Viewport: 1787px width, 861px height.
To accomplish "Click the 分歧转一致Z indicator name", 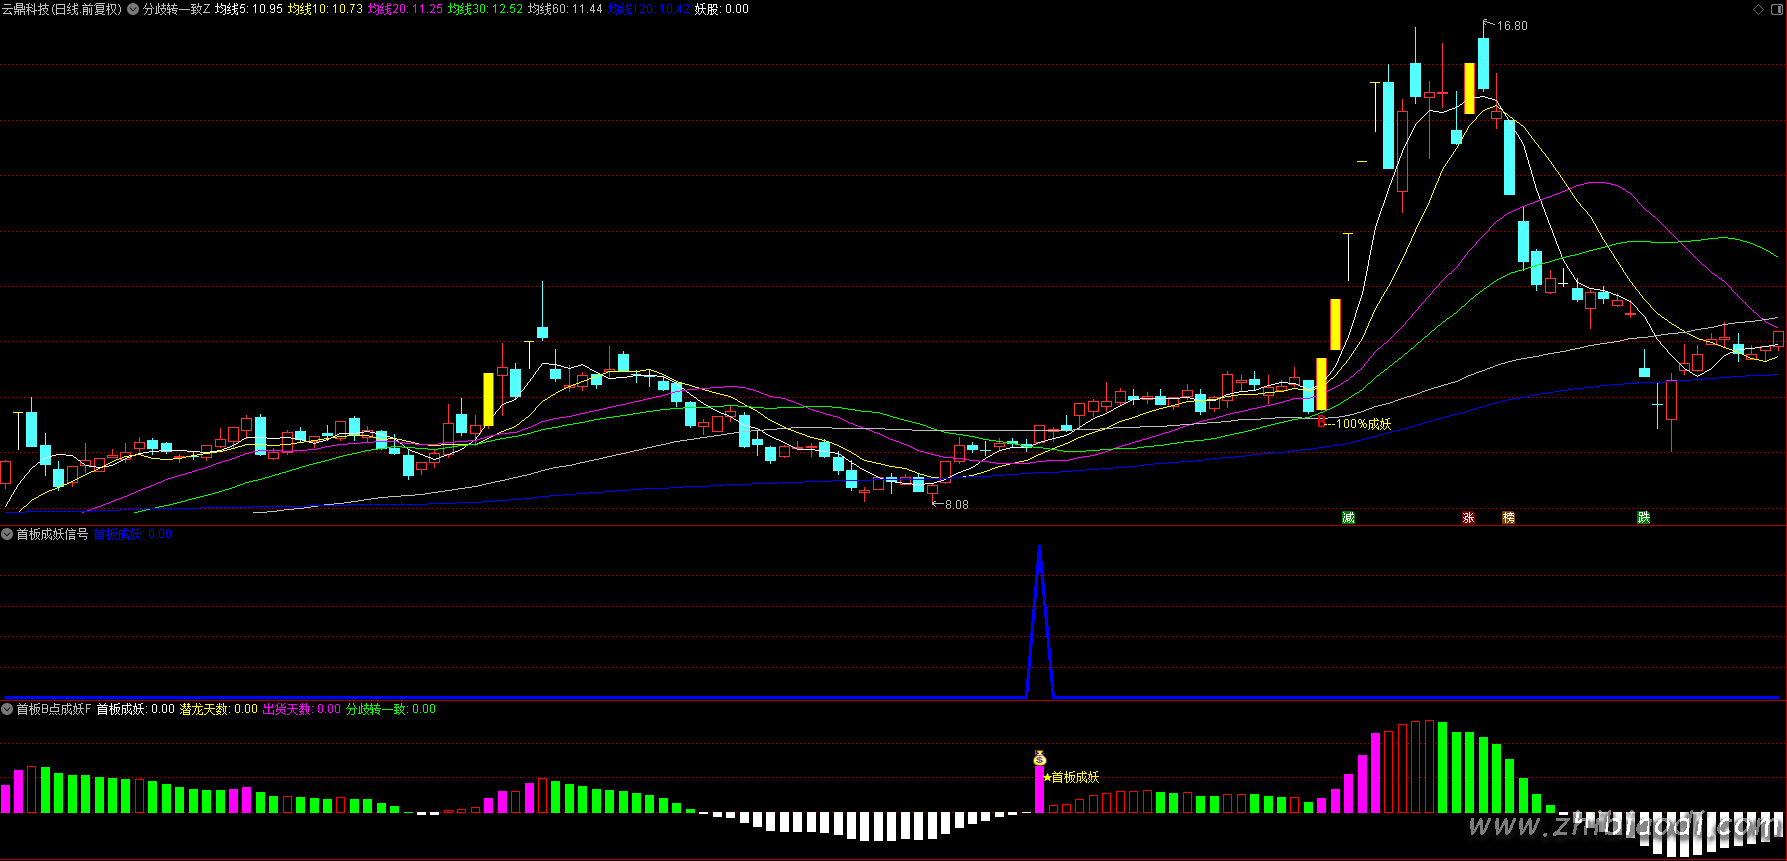I will (177, 9).
